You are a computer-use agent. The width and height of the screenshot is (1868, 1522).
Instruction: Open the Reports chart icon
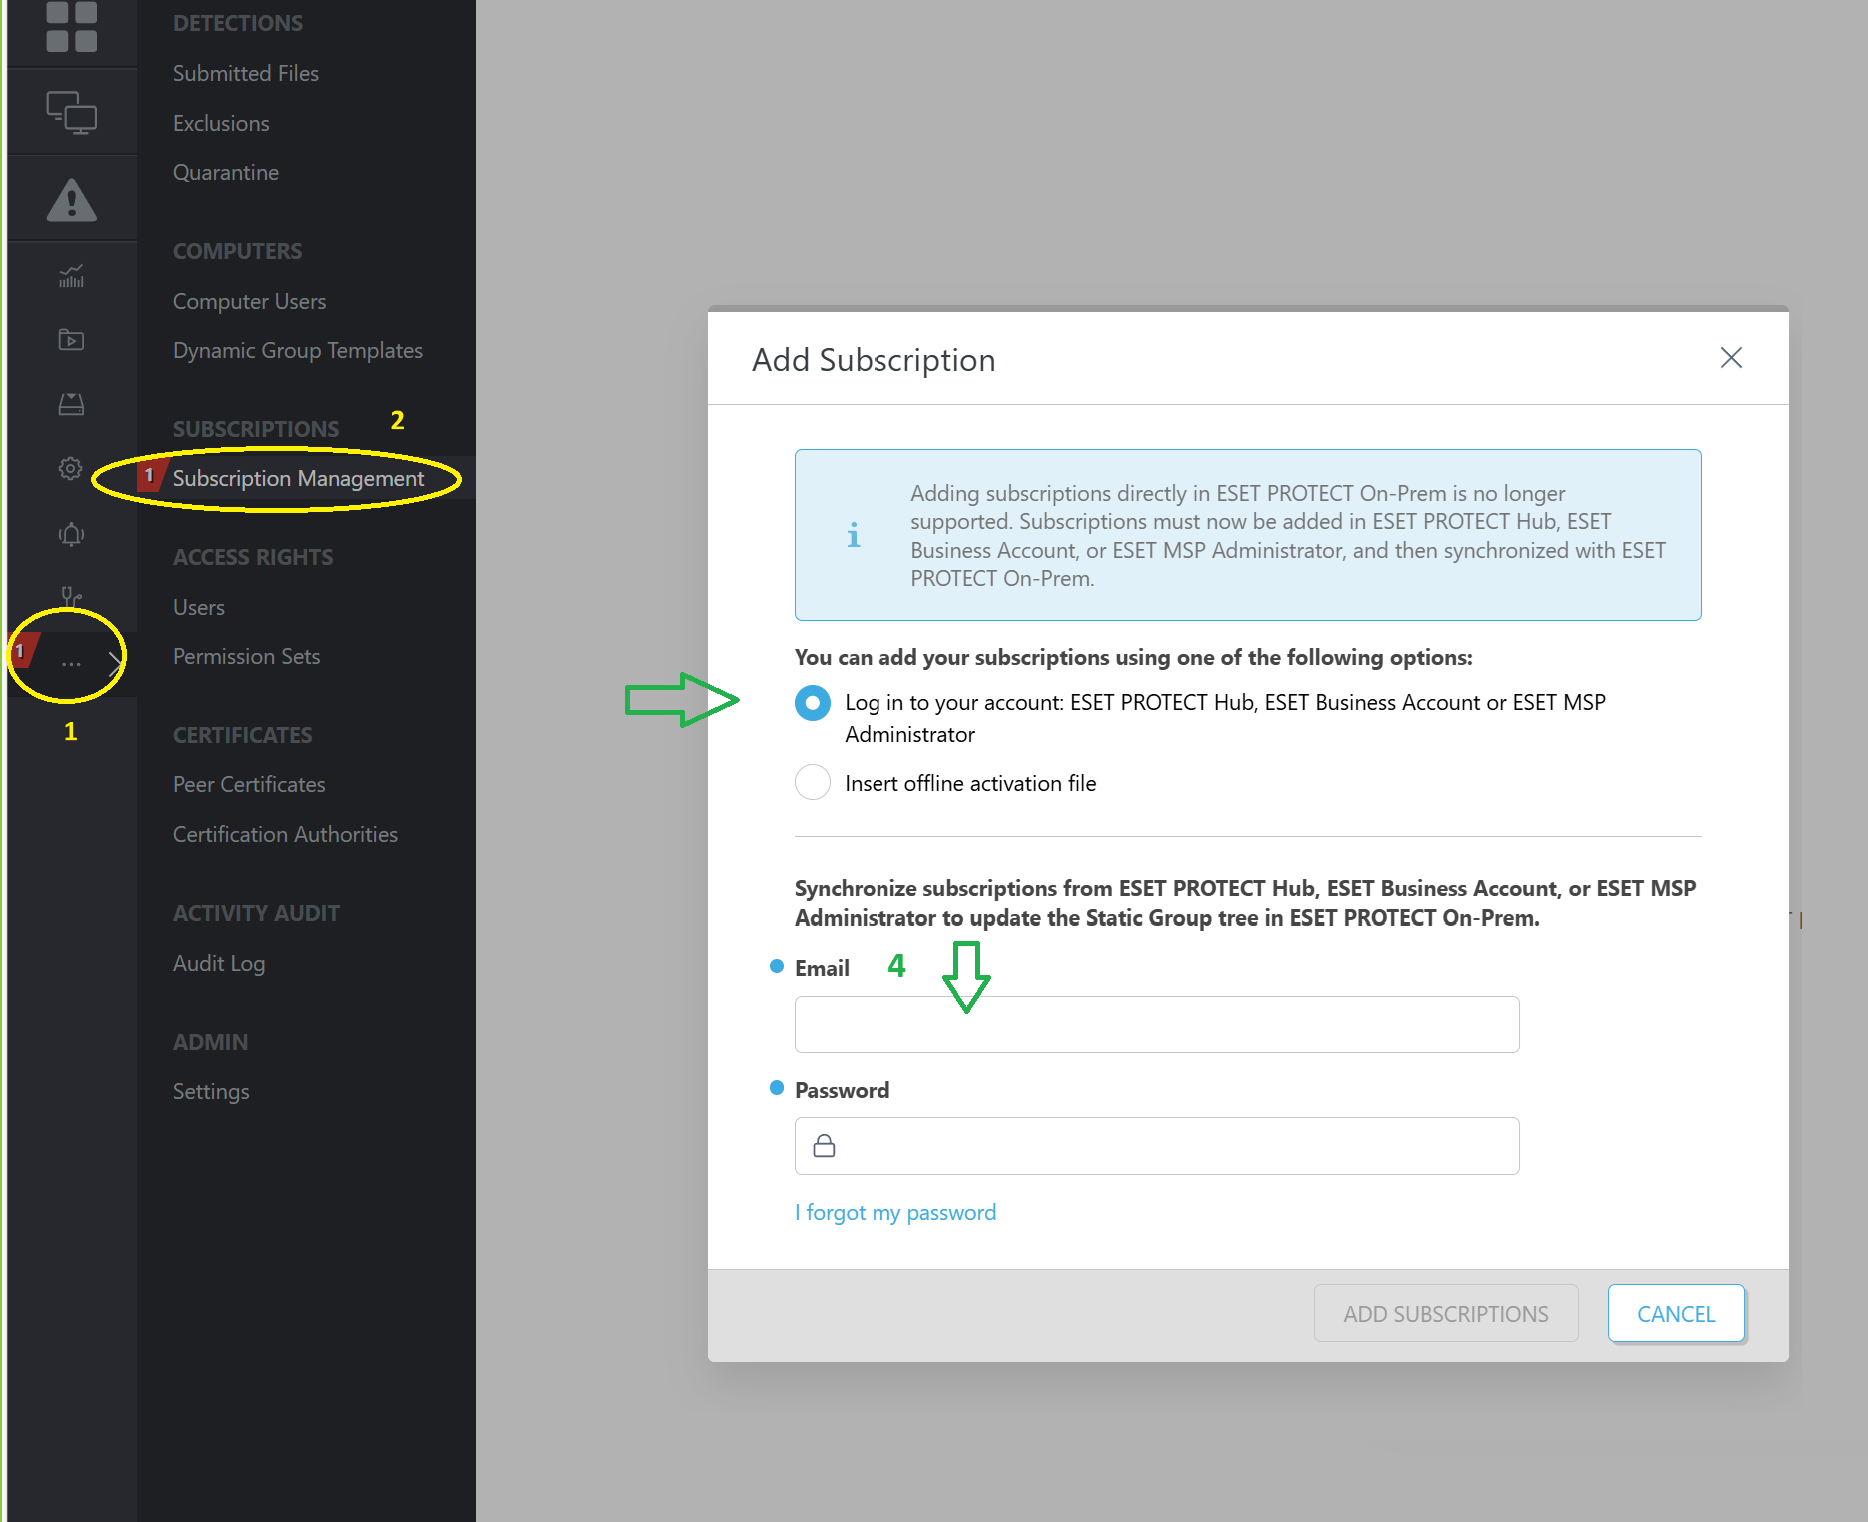71,277
